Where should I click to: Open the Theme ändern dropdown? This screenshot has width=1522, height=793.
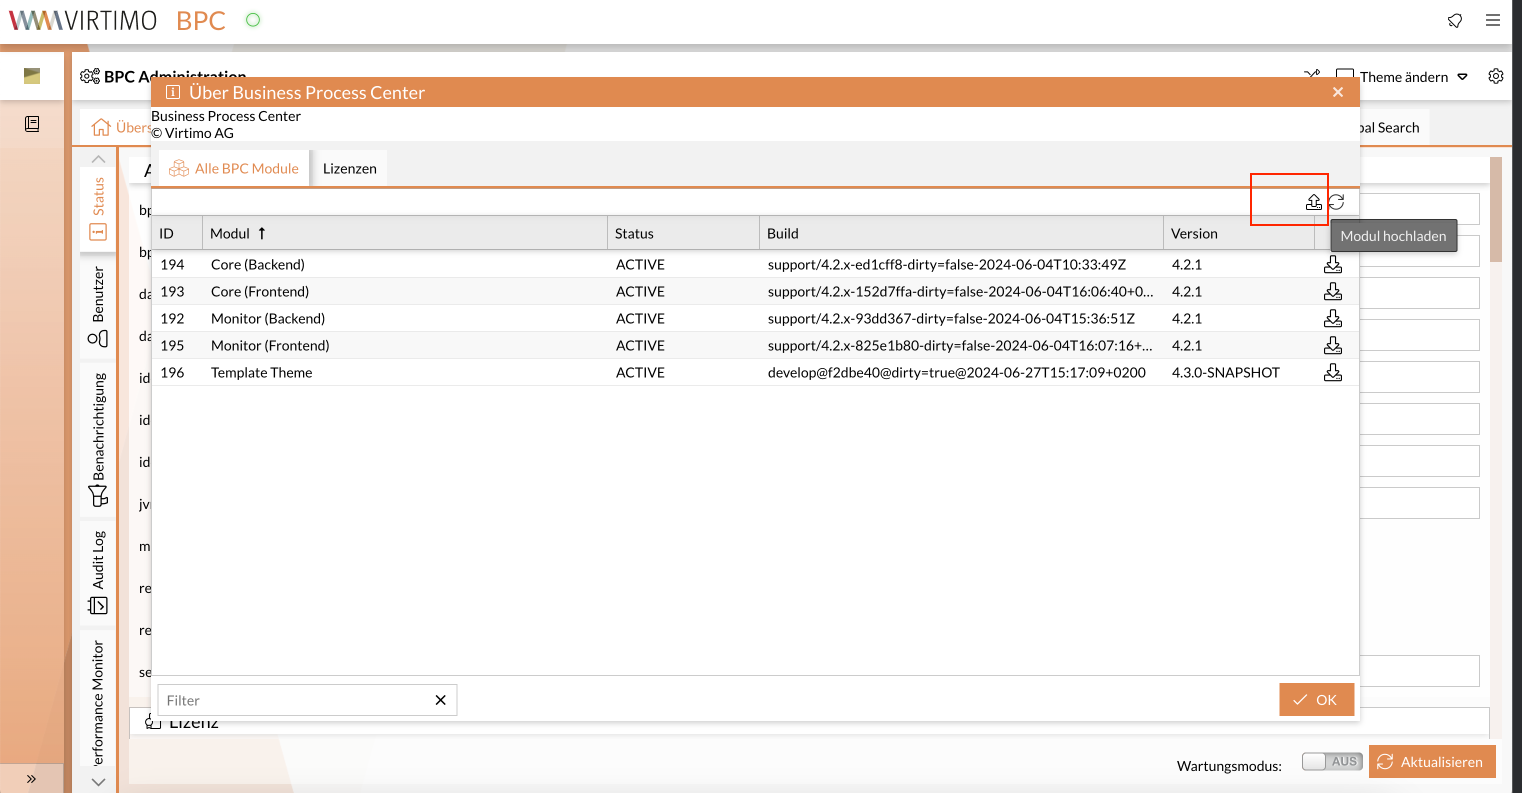click(1462, 76)
